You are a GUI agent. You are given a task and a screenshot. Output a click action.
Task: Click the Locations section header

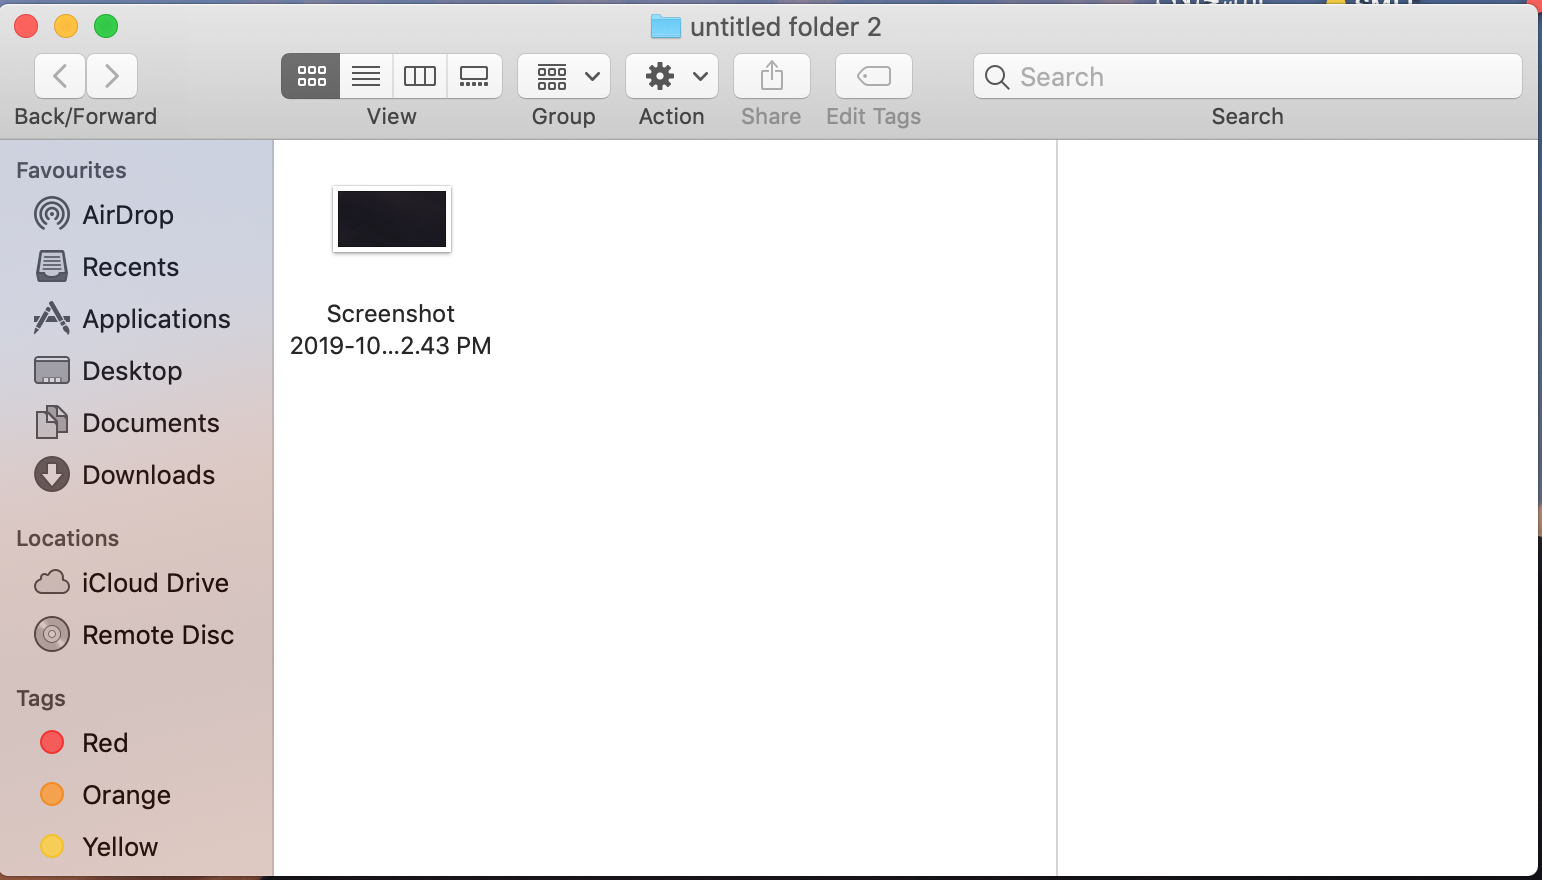click(x=67, y=538)
